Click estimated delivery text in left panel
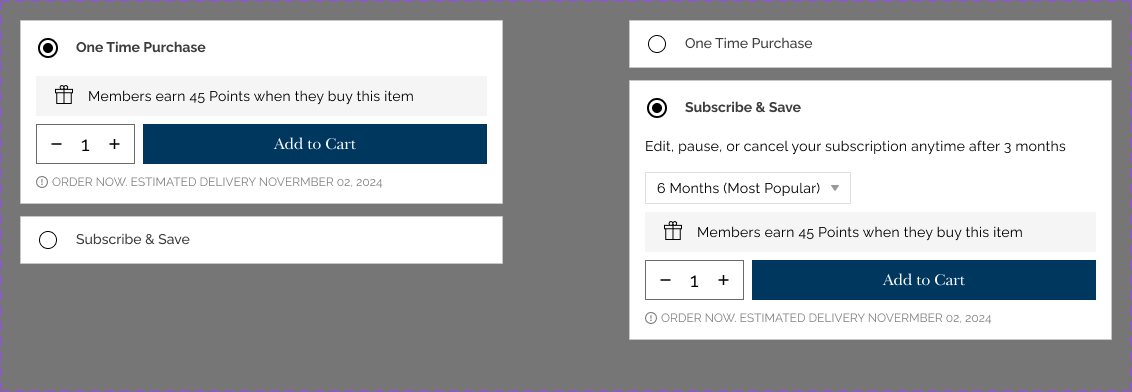Image resolution: width=1132 pixels, height=392 pixels. pyautogui.click(x=217, y=182)
